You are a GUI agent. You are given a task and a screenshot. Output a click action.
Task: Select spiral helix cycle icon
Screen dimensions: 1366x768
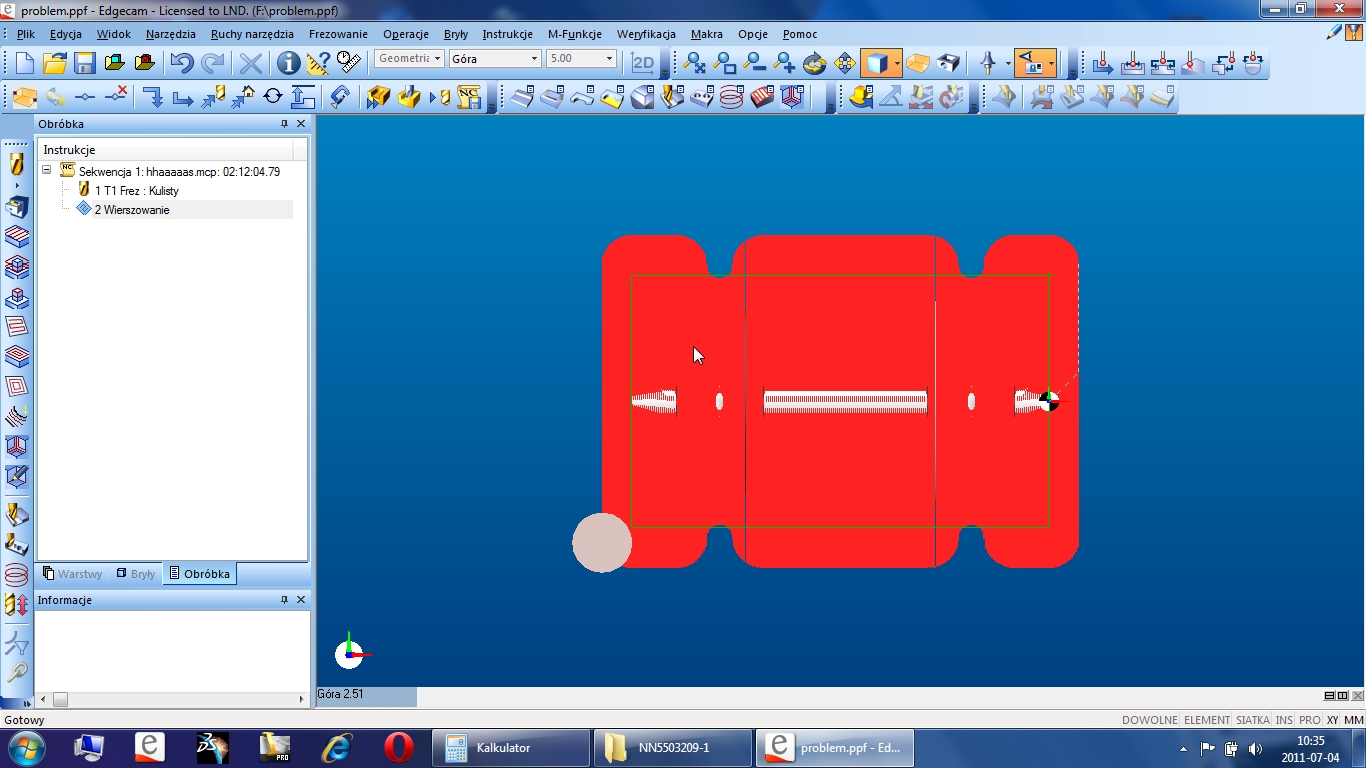[732, 97]
